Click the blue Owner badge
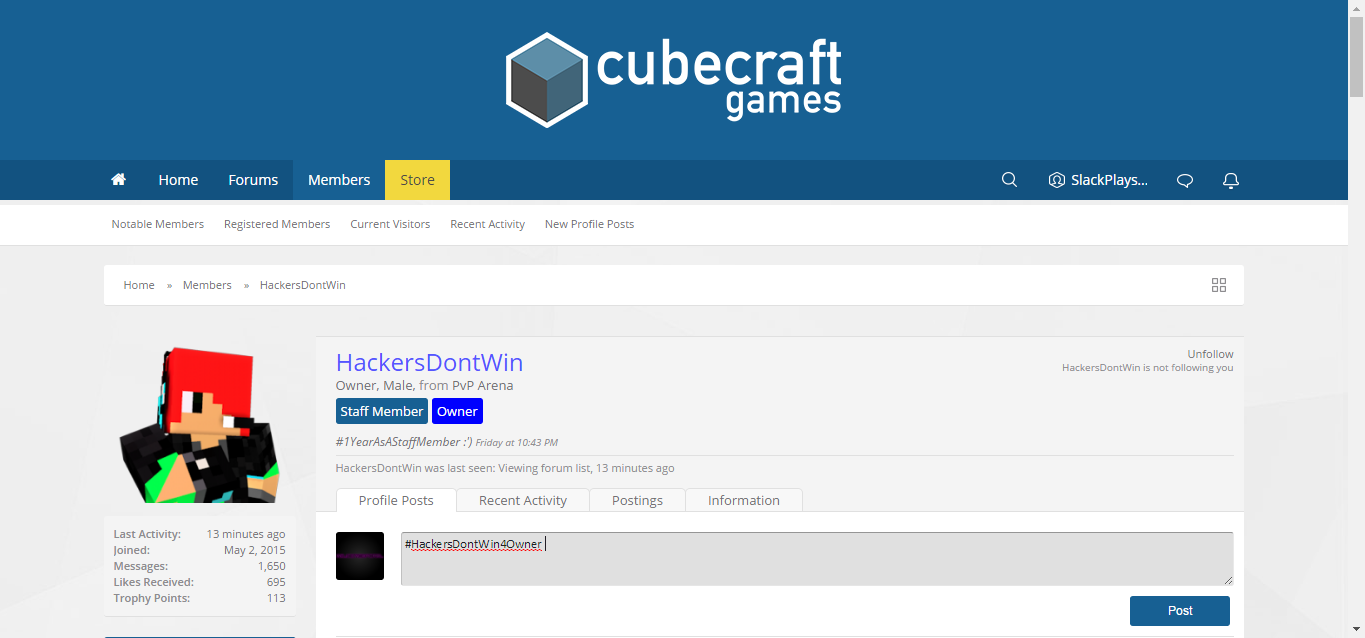The height and width of the screenshot is (638, 1365). pyautogui.click(x=457, y=411)
